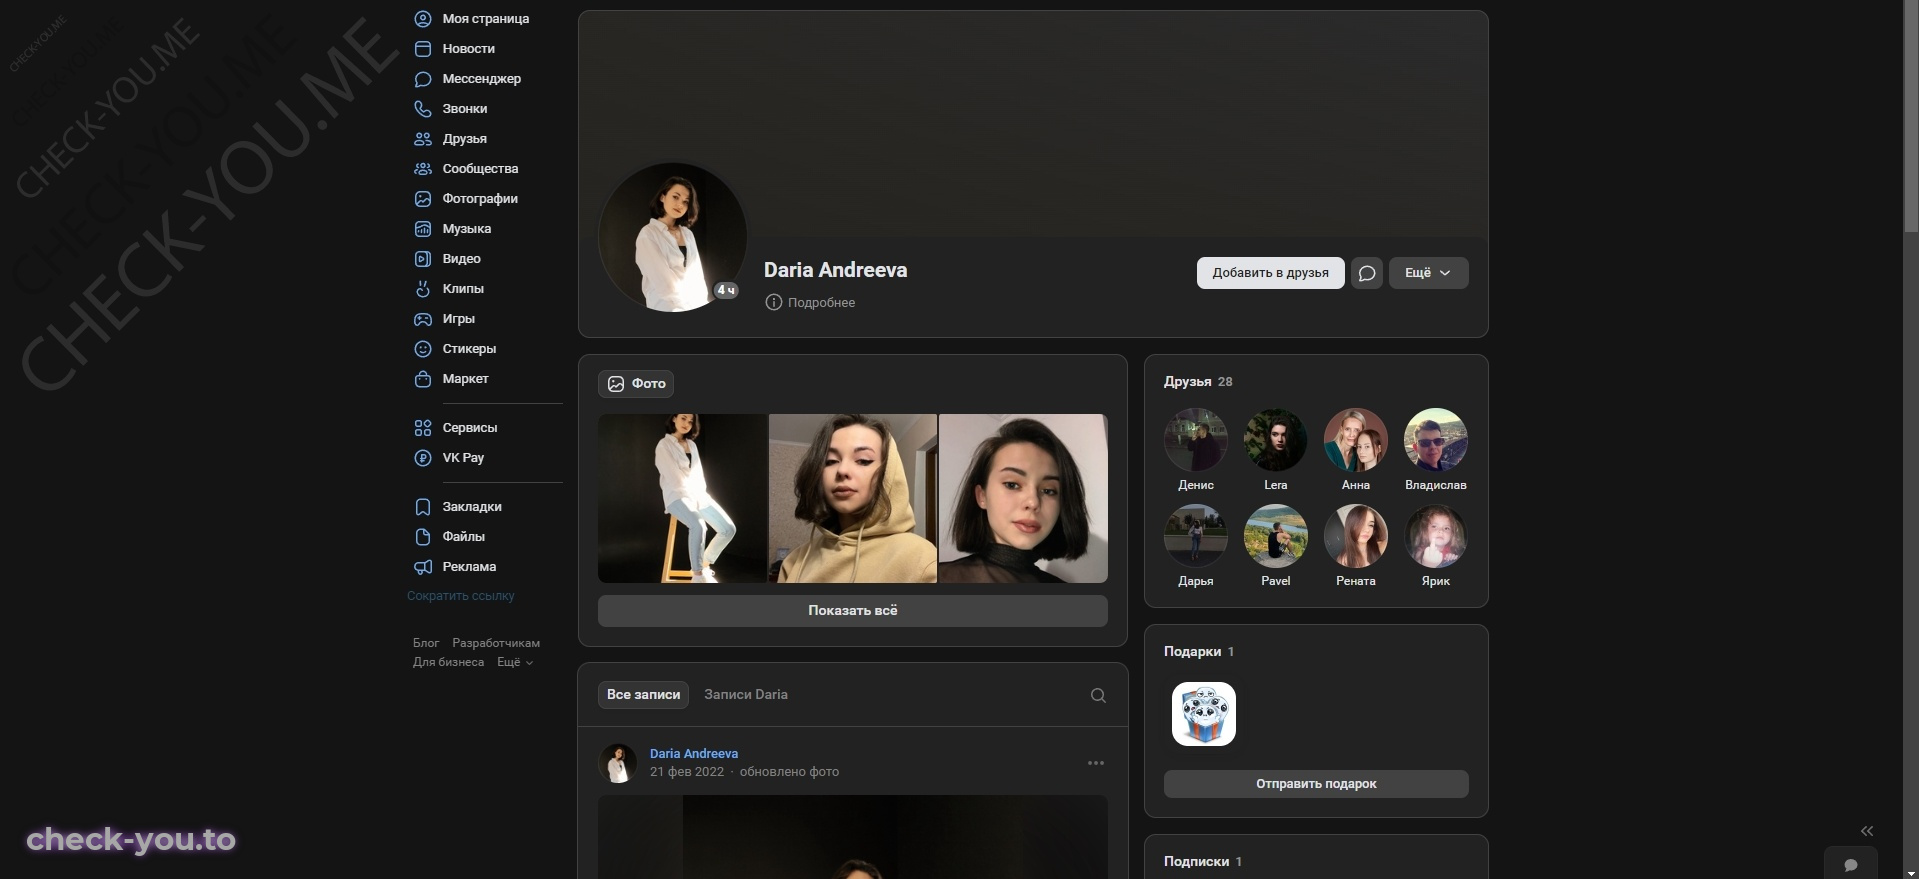Open the three-dots post options menu
The image size is (1919, 879).
[x=1096, y=763]
